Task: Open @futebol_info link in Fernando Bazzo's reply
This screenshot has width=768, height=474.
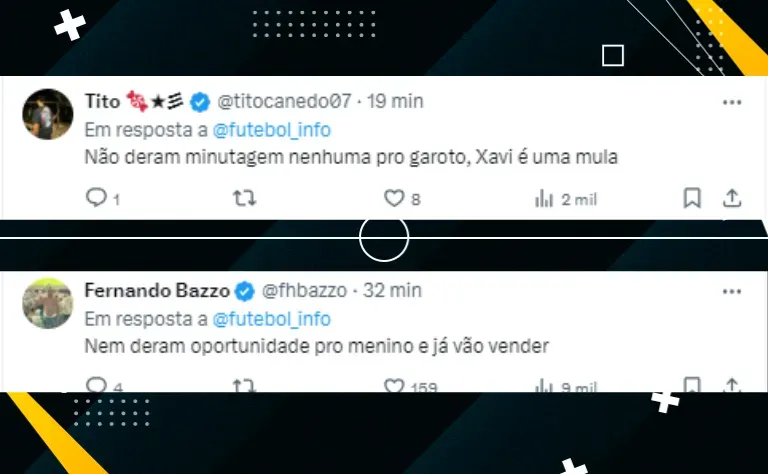Action: tap(272, 319)
